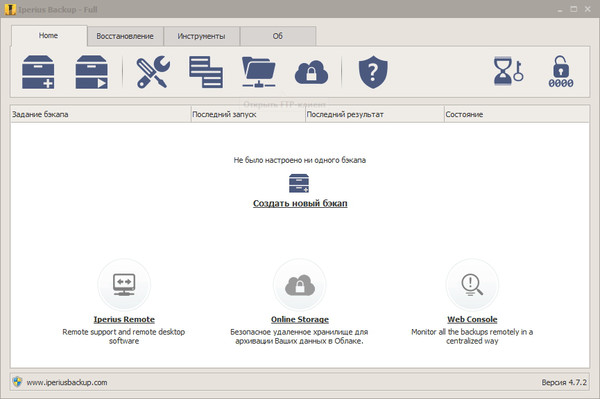The image size is (600, 399).
Task: Click the Последний запуск column header
Action: (x=248, y=114)
